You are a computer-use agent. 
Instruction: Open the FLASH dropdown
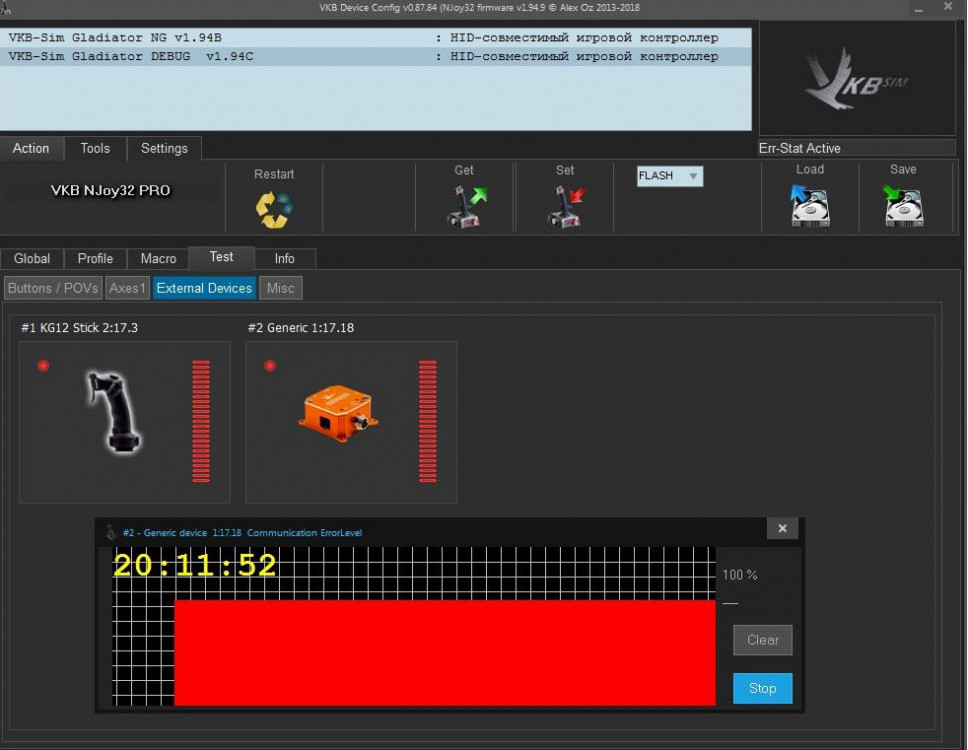pos(669,176)
